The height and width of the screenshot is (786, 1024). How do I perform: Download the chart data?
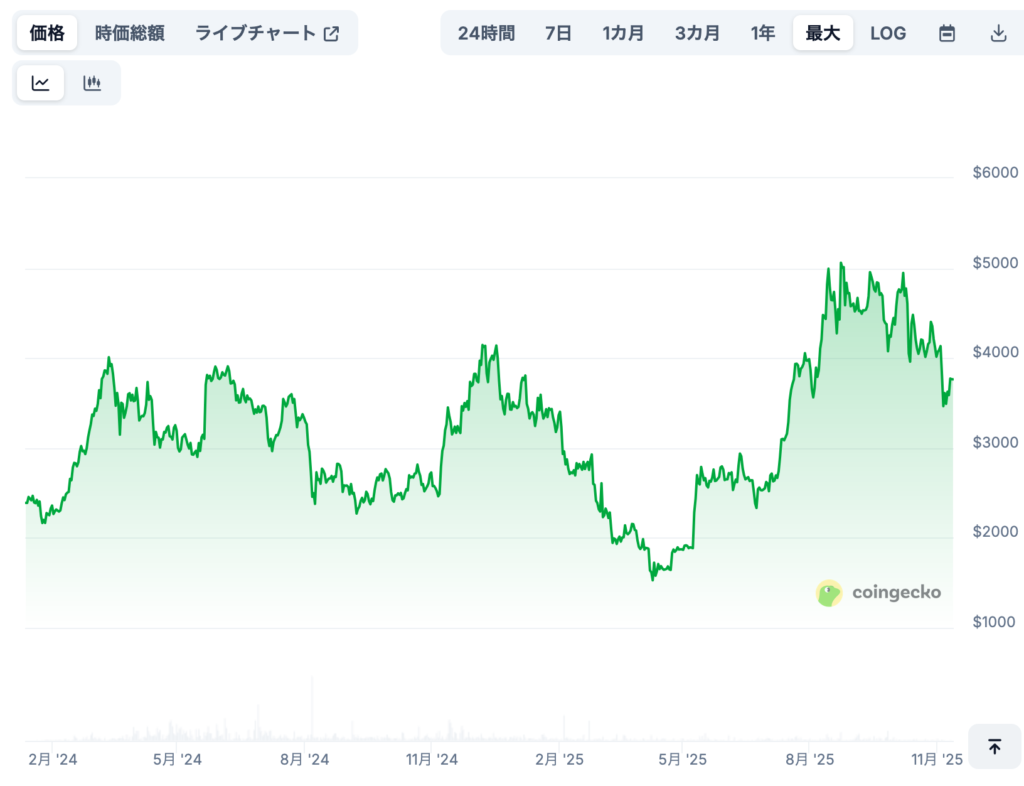(998, 32)
